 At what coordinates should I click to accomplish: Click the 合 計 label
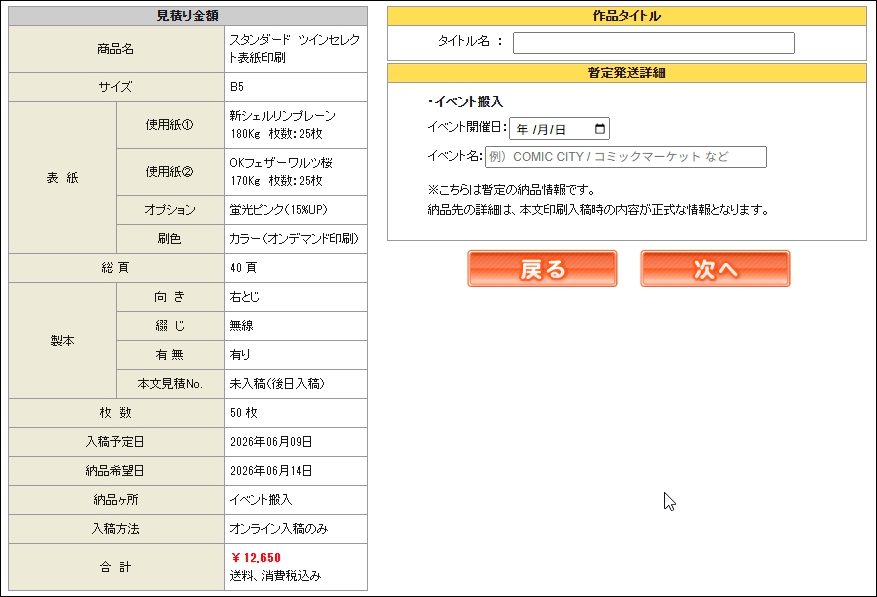[116, 567]
